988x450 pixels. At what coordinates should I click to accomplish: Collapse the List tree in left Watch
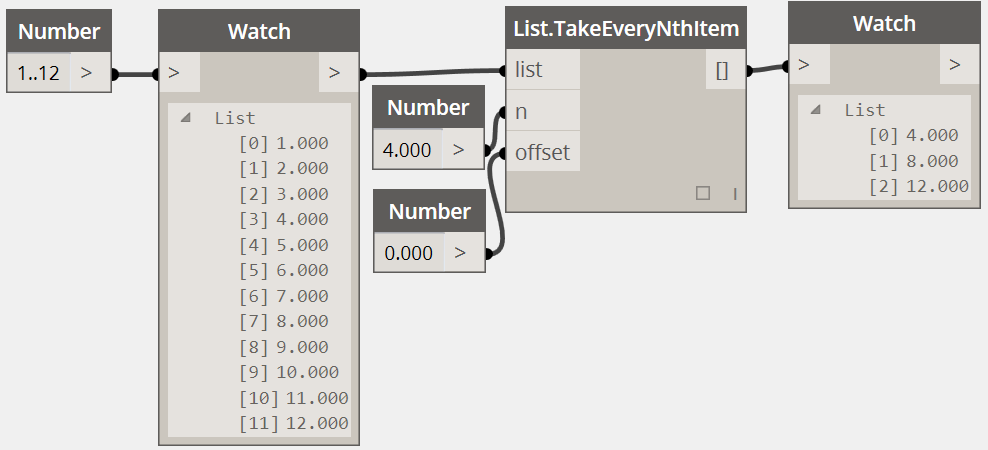(x=185, y=118)
